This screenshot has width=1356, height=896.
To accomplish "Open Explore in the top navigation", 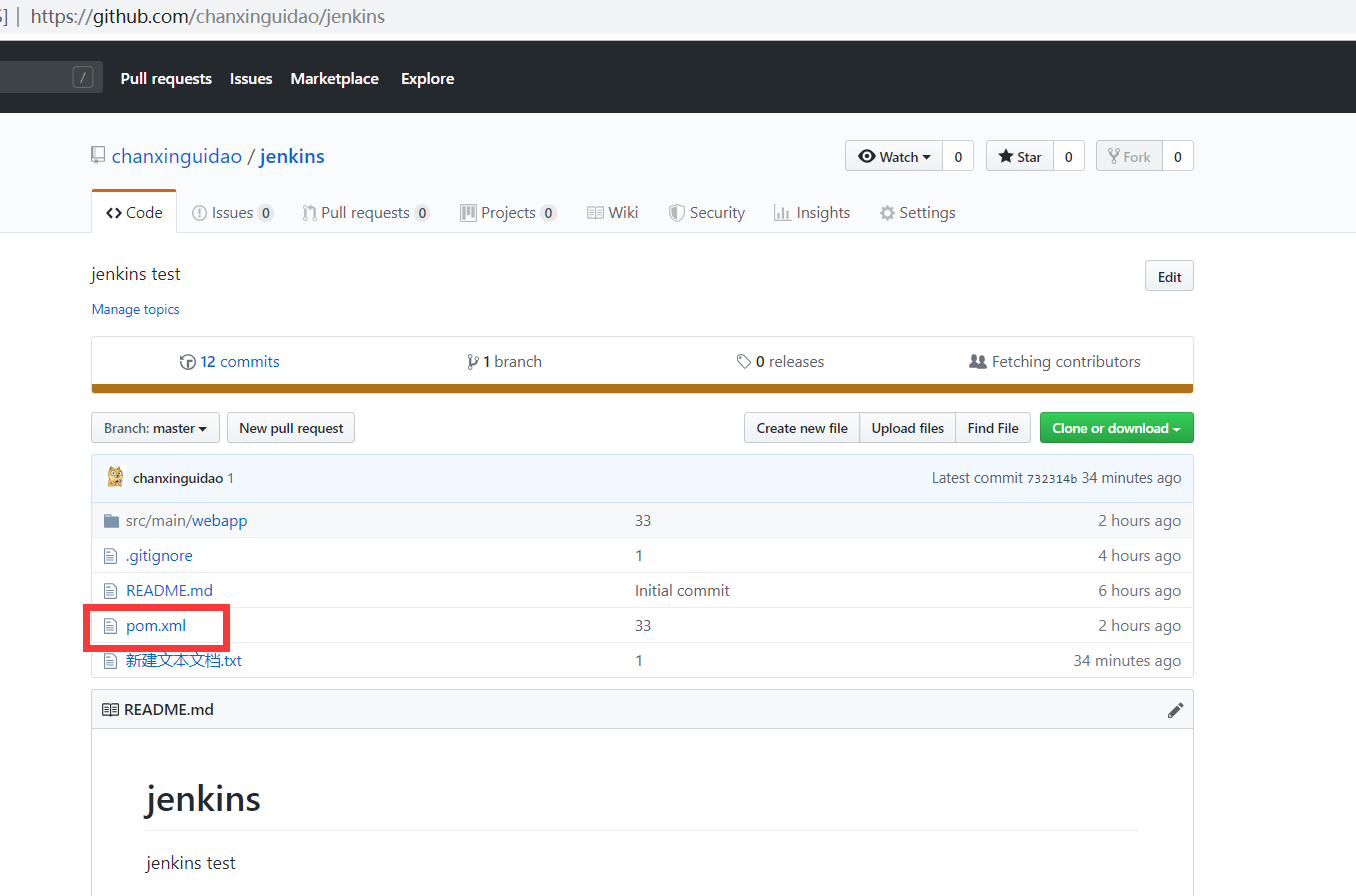I will coord(427,78).
